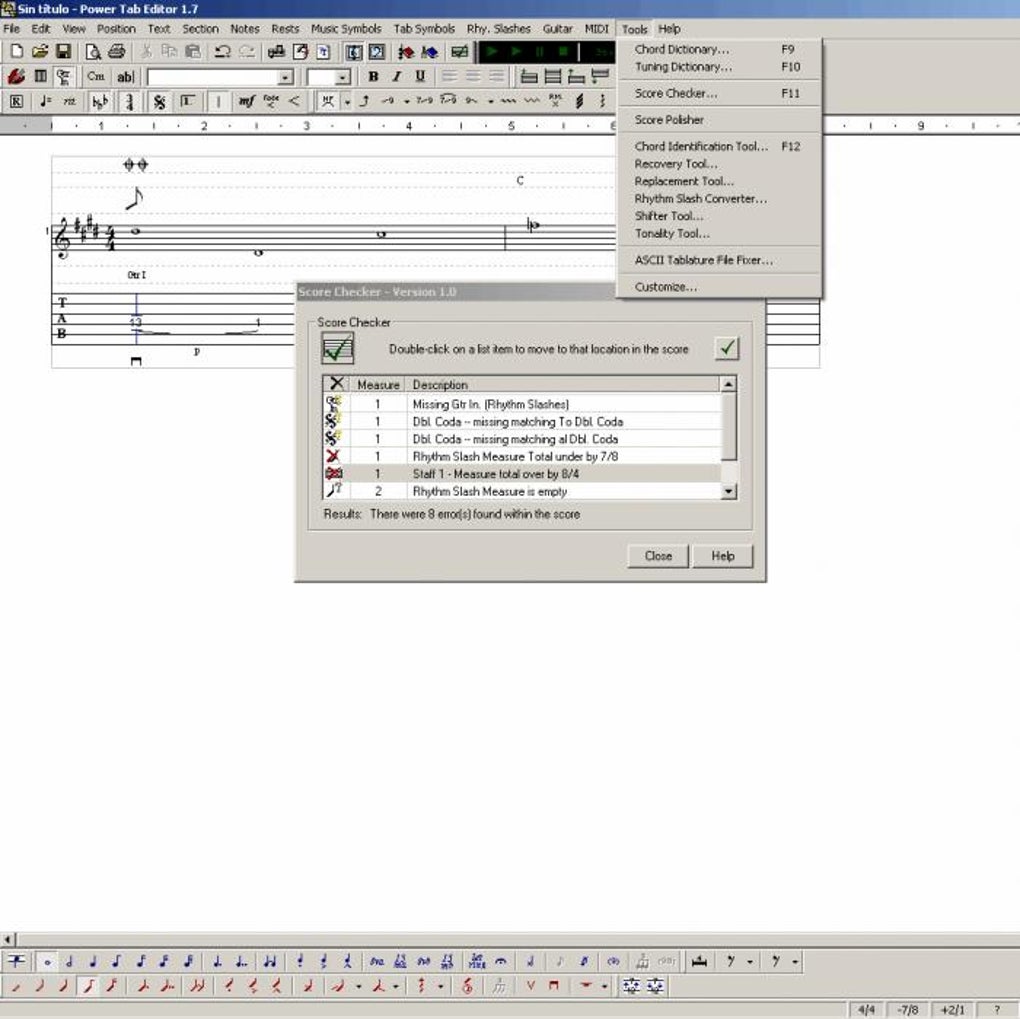Click the Measure column header
This screenshot has height=1019, width=1020.
378,385
